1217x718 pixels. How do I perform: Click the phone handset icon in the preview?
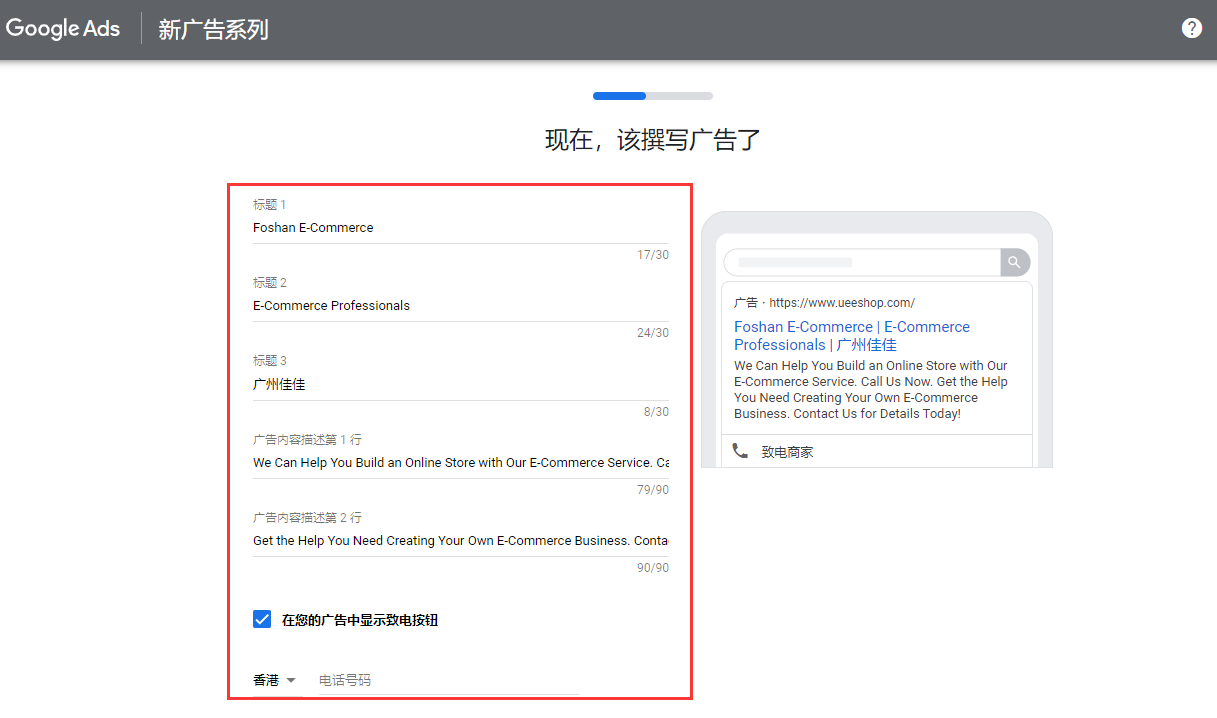(740, 451)
